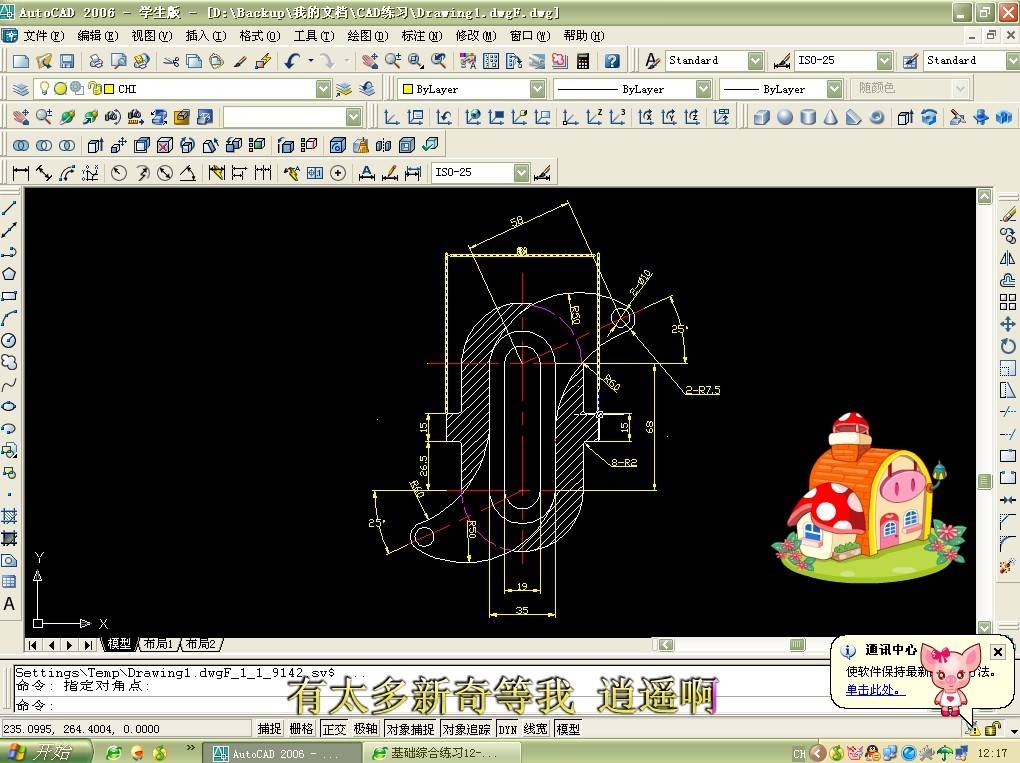1020x763 pixels.
Task: Toggle Model (模型) space button in status bar
Action: [x=568, y=729]
